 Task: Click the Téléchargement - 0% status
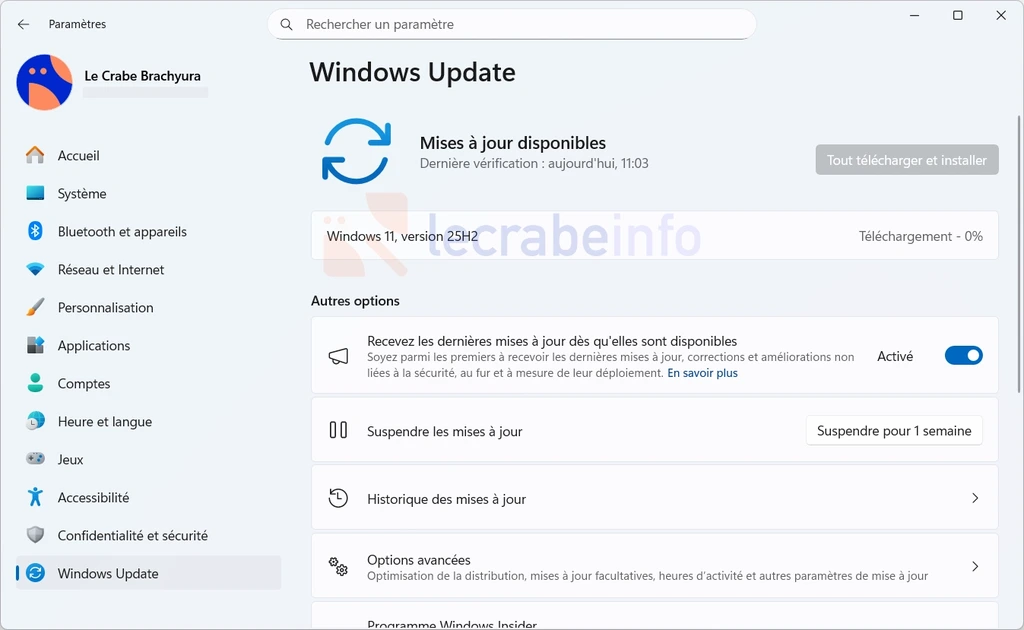(x=920, y=236)
